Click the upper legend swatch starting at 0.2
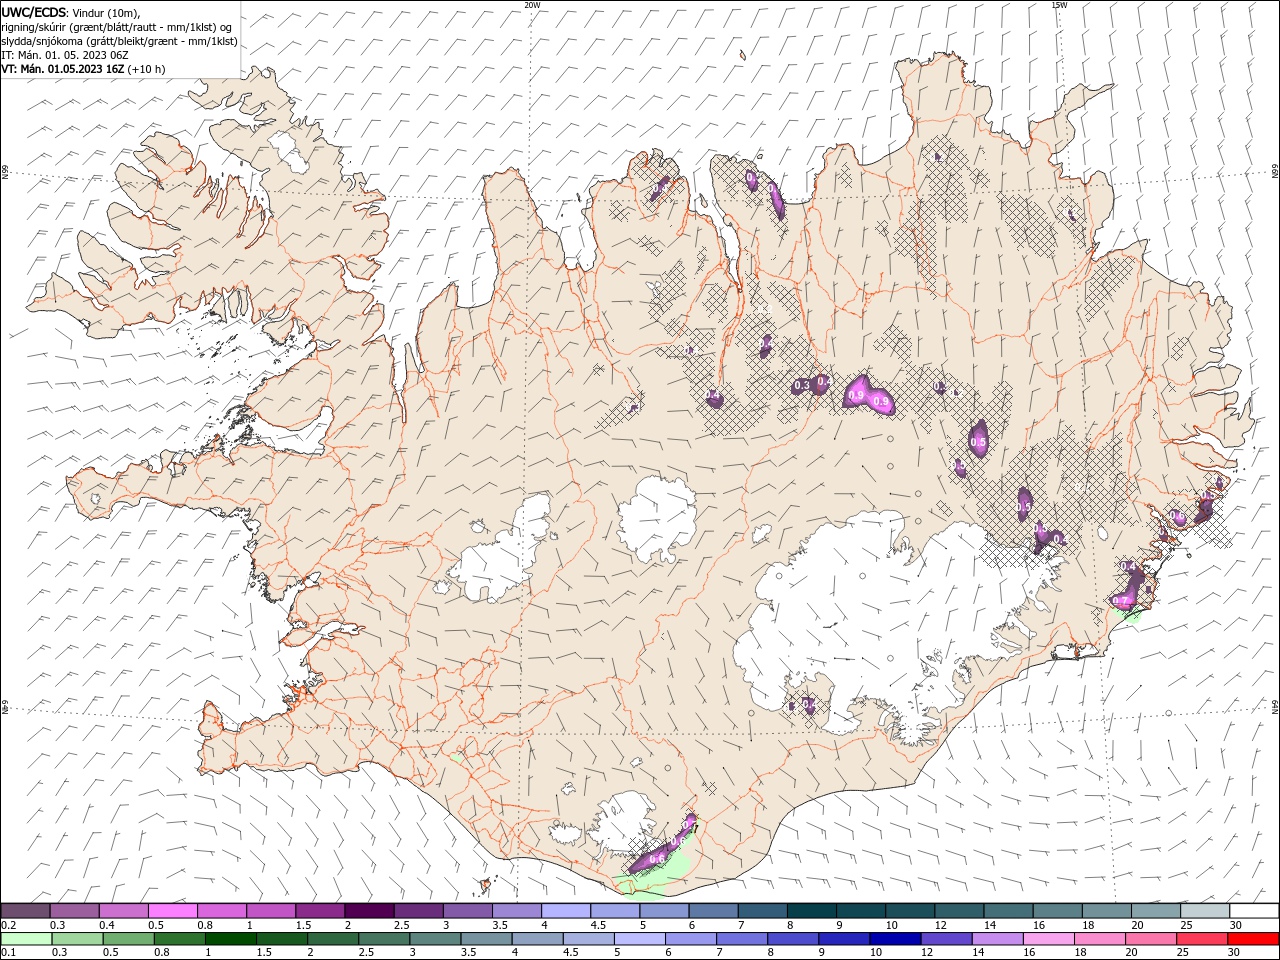The height and width of the screenshot is (960, 1280). click(x=25, y=911)
